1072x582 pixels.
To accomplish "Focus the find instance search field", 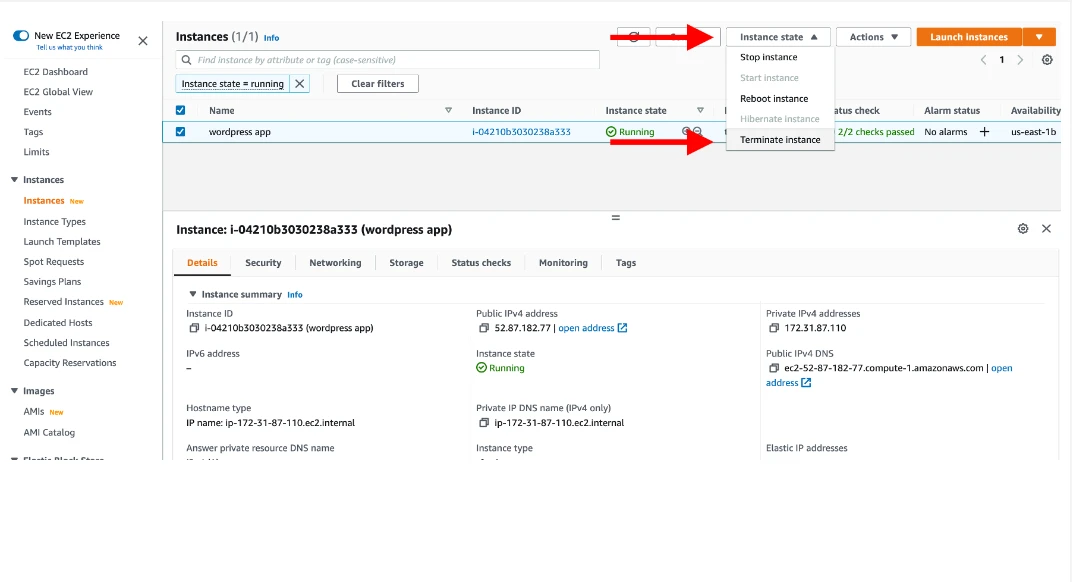I will pos(388,59).
